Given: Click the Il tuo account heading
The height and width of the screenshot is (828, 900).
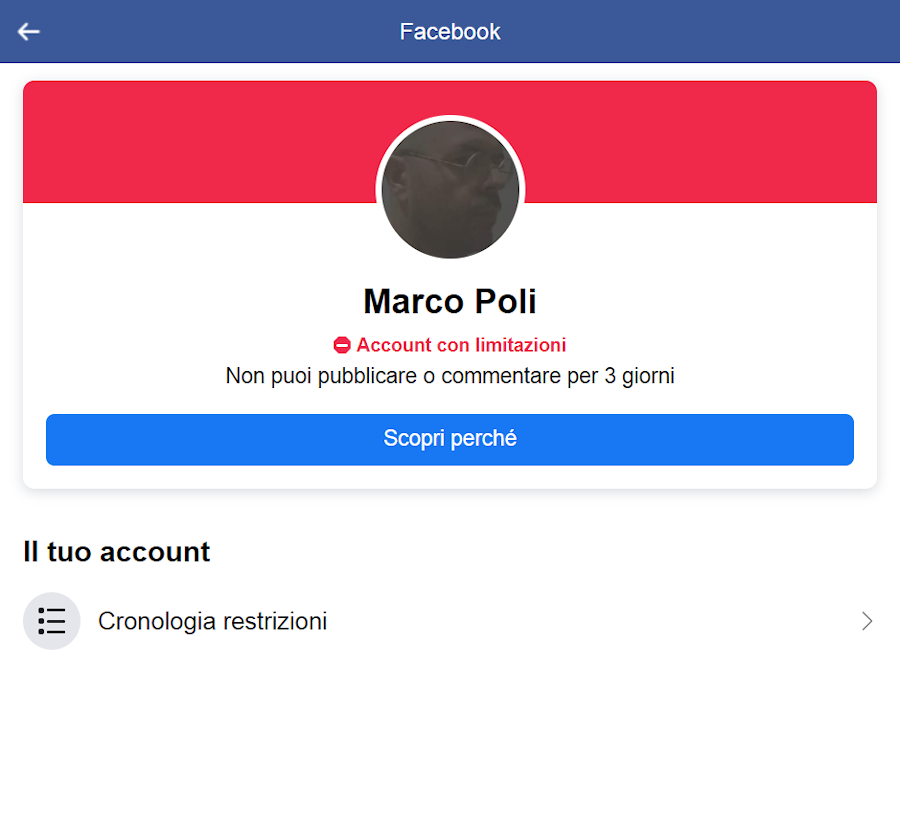Looking at the screenshot, I should pos(117,552).
